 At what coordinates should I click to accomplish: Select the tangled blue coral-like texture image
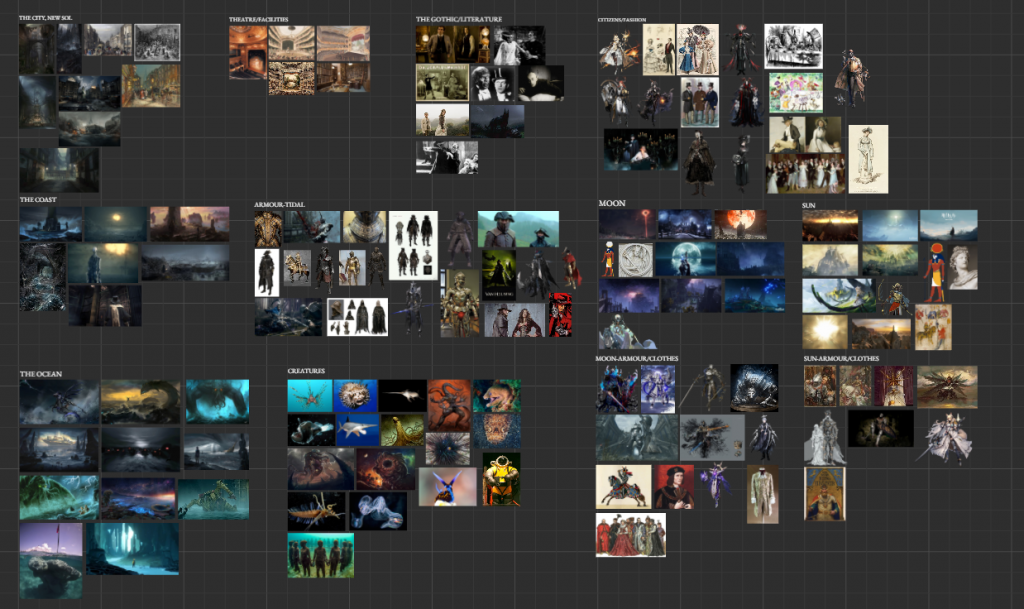coord(42,277)
